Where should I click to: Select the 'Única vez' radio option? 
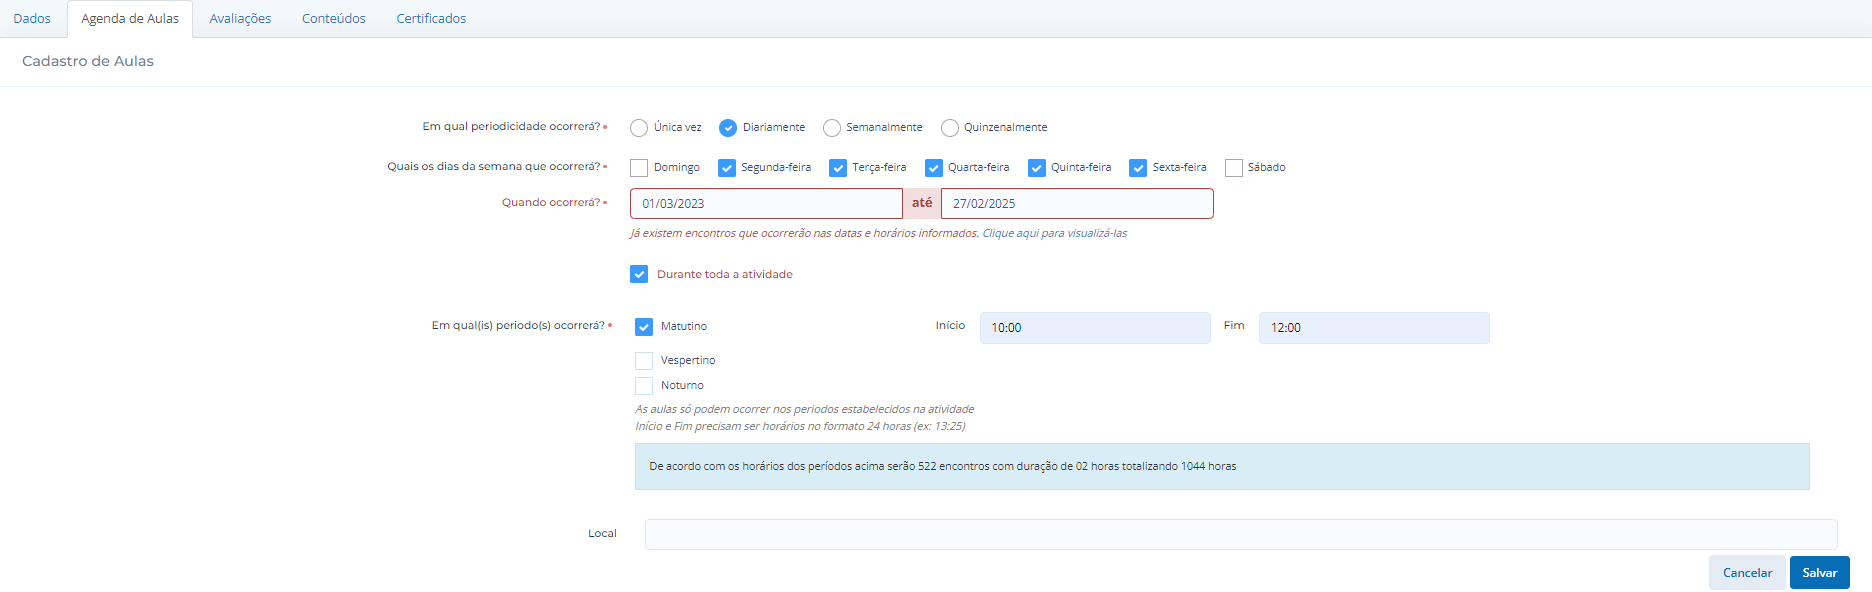tap(639, 128)
